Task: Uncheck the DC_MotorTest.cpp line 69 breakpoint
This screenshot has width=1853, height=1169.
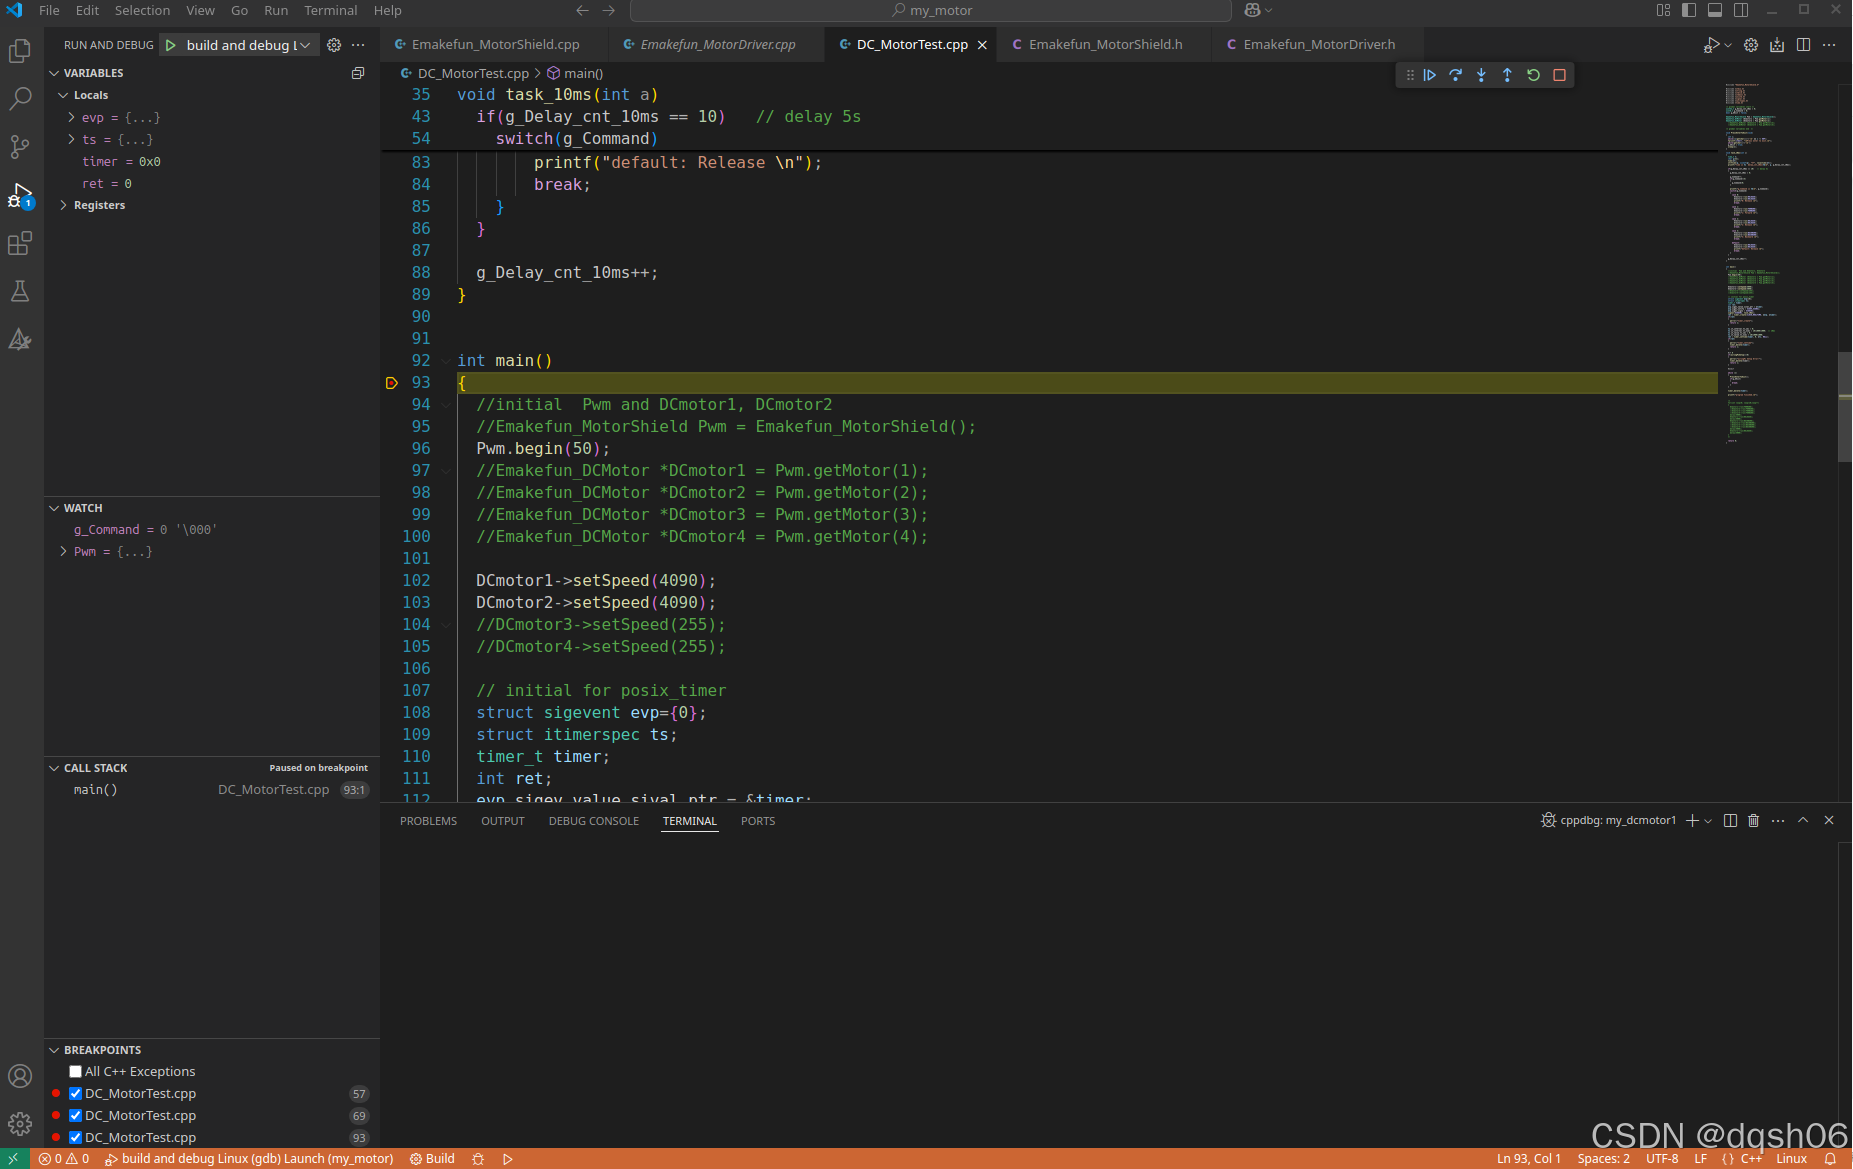Action: (x=75, y=1116)
